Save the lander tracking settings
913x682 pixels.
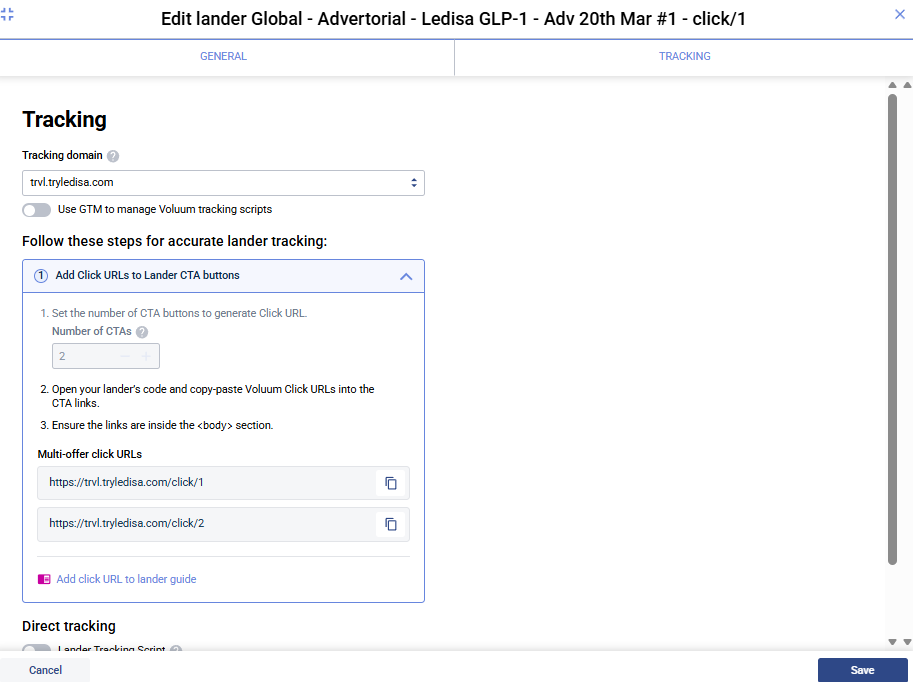pos(862,669)
